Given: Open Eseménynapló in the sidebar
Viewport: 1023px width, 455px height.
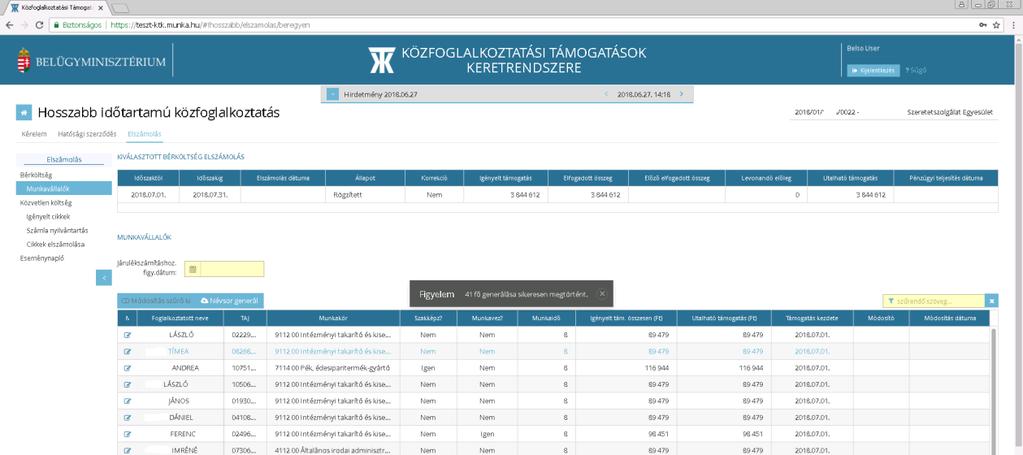Looking at the screenshot, I should pyautogui.click(x=42, y=258).
